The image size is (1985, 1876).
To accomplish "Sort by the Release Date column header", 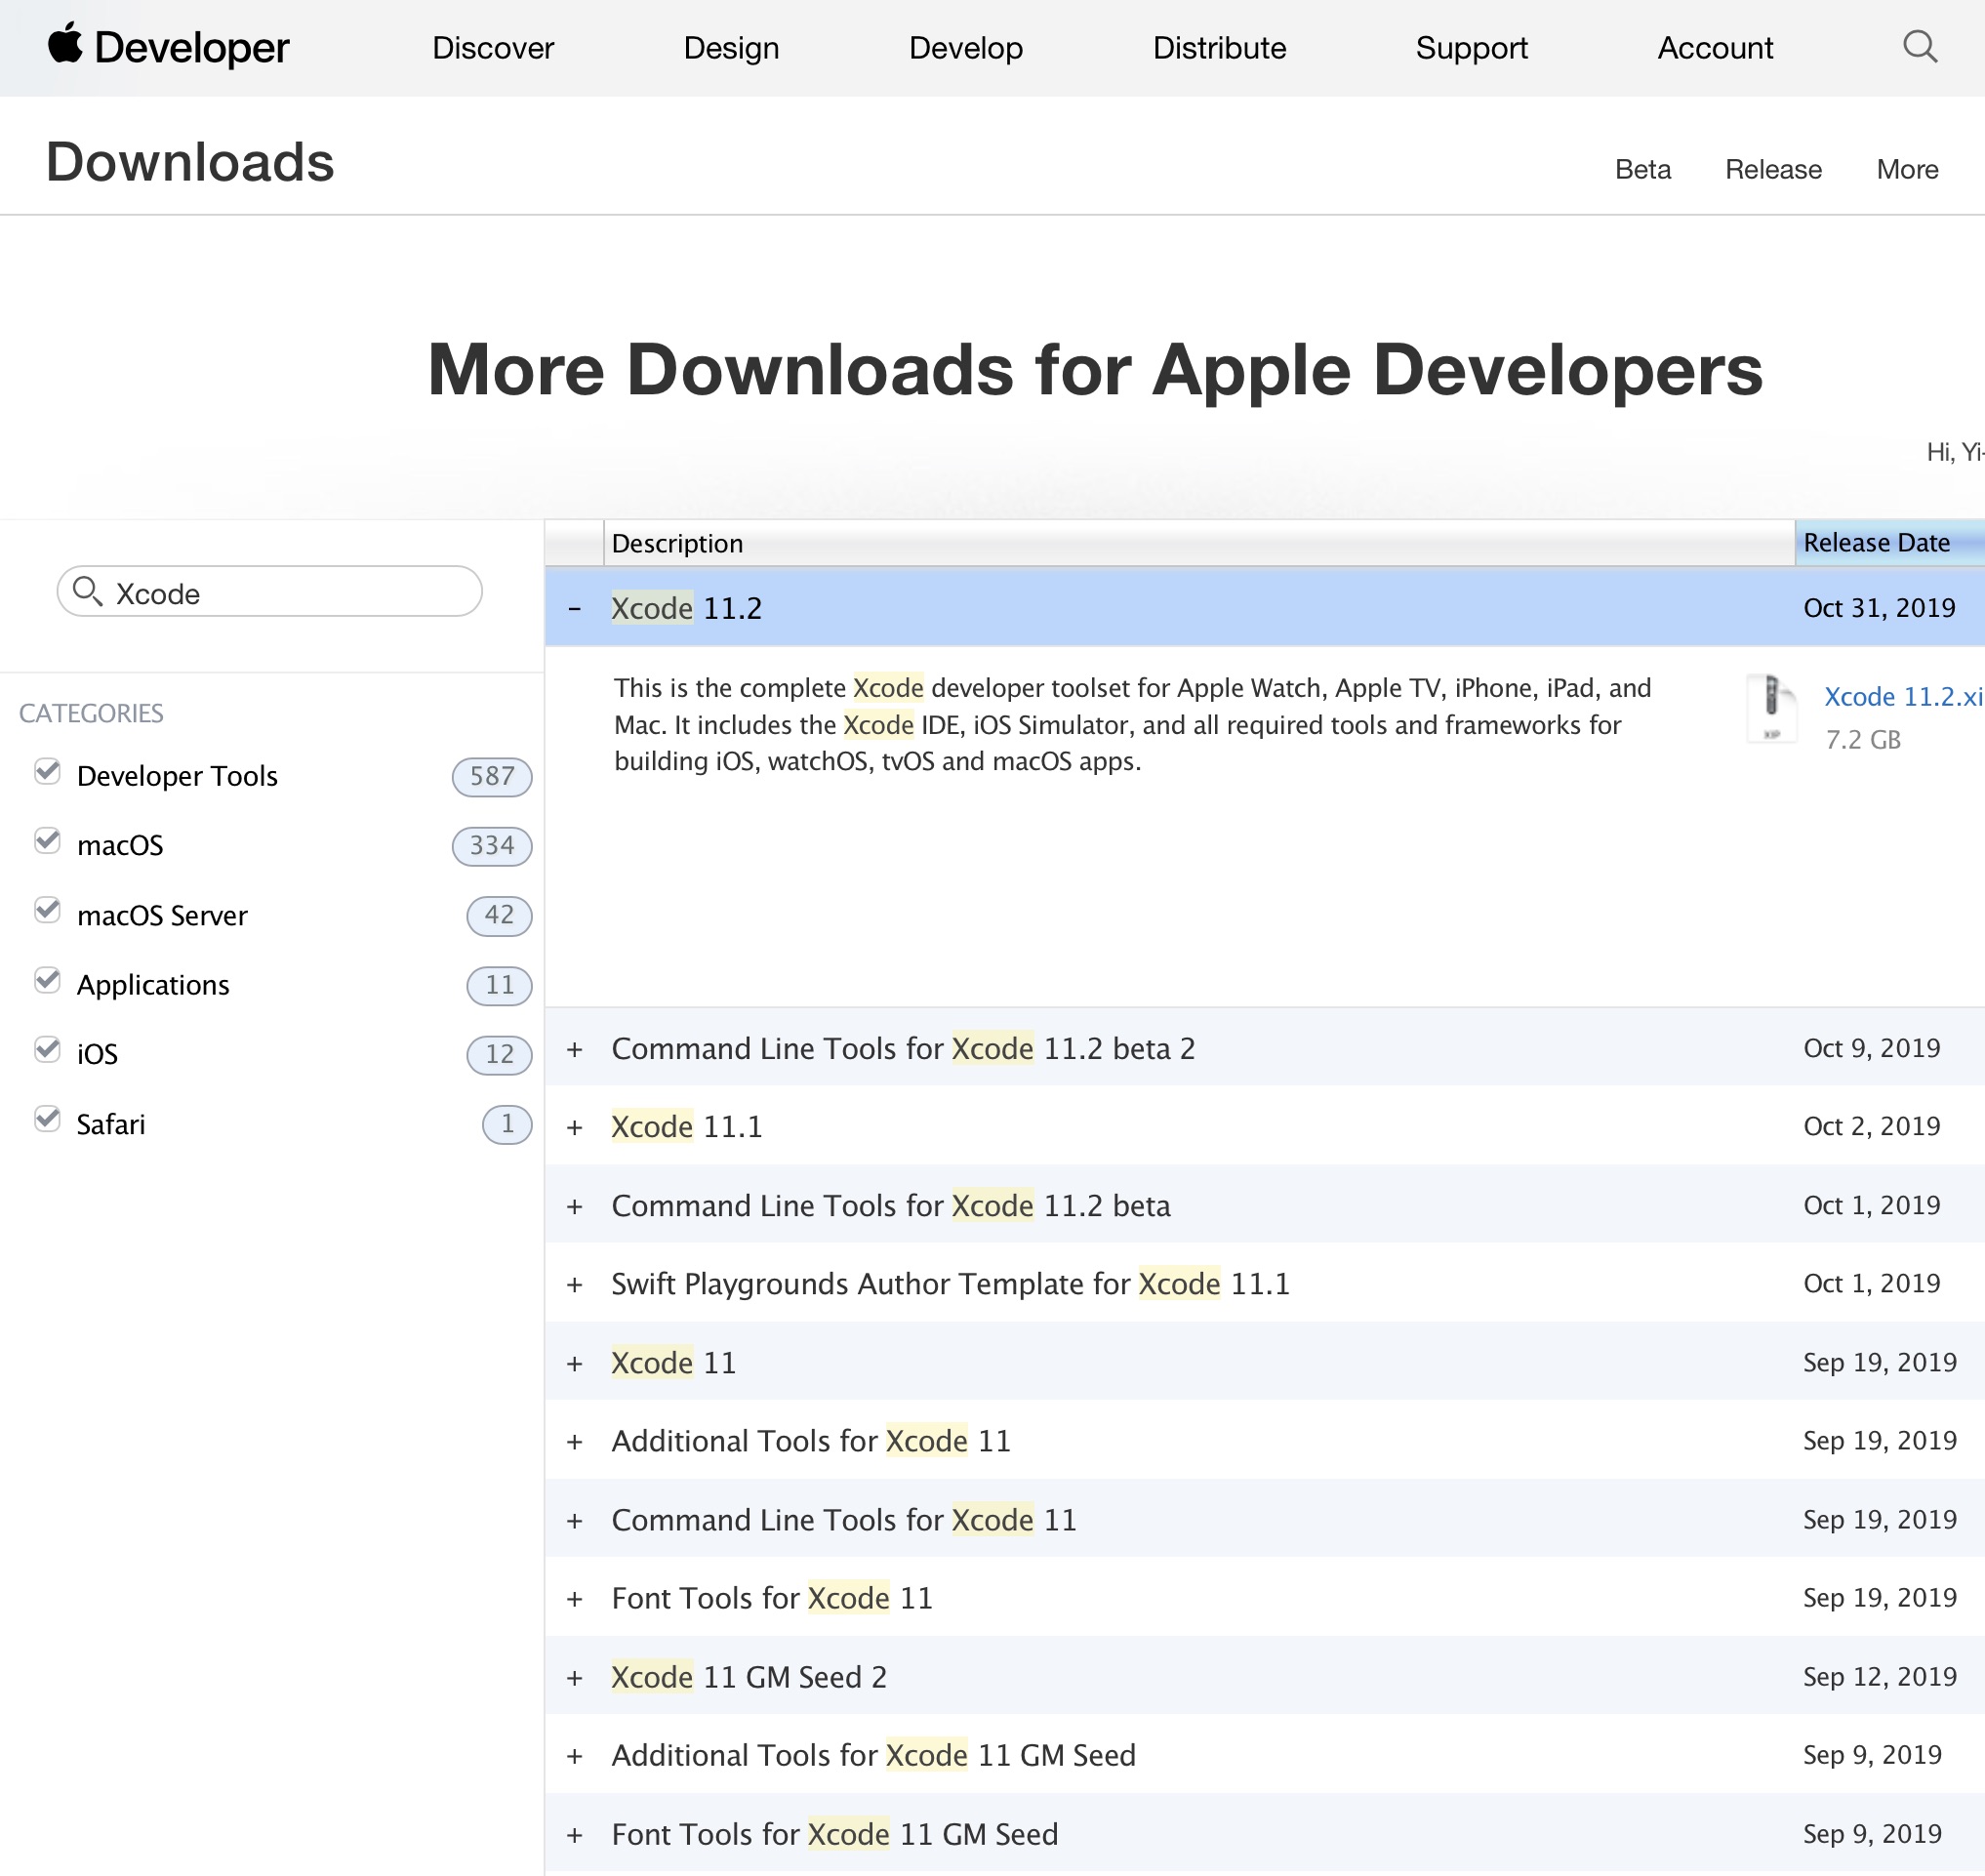I will tap(1876, 543).
